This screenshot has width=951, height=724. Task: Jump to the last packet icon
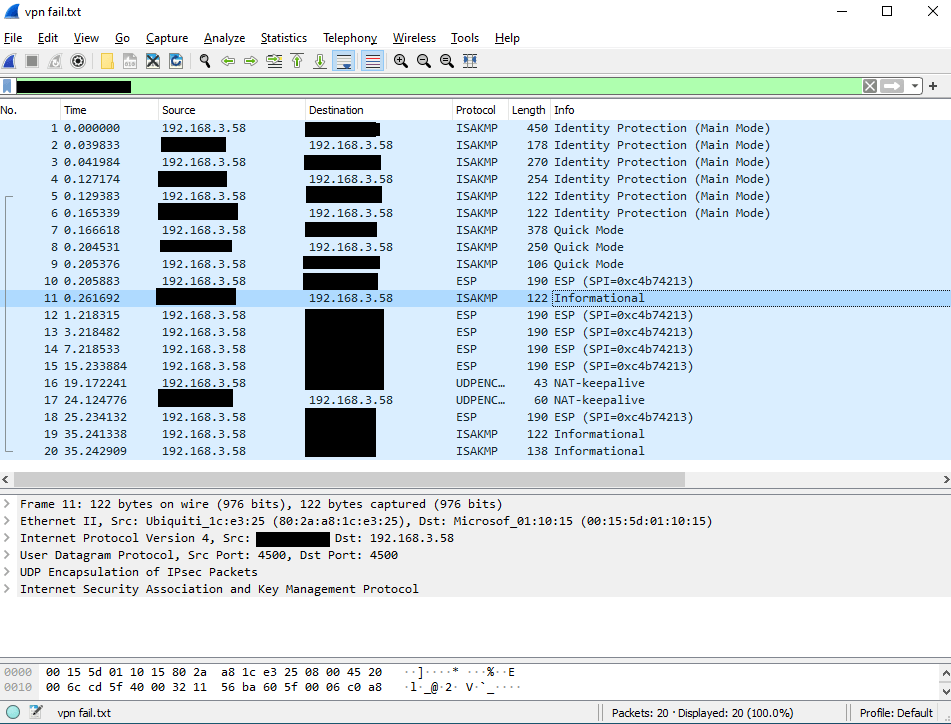pyautogui.click(x=320, y=61)
